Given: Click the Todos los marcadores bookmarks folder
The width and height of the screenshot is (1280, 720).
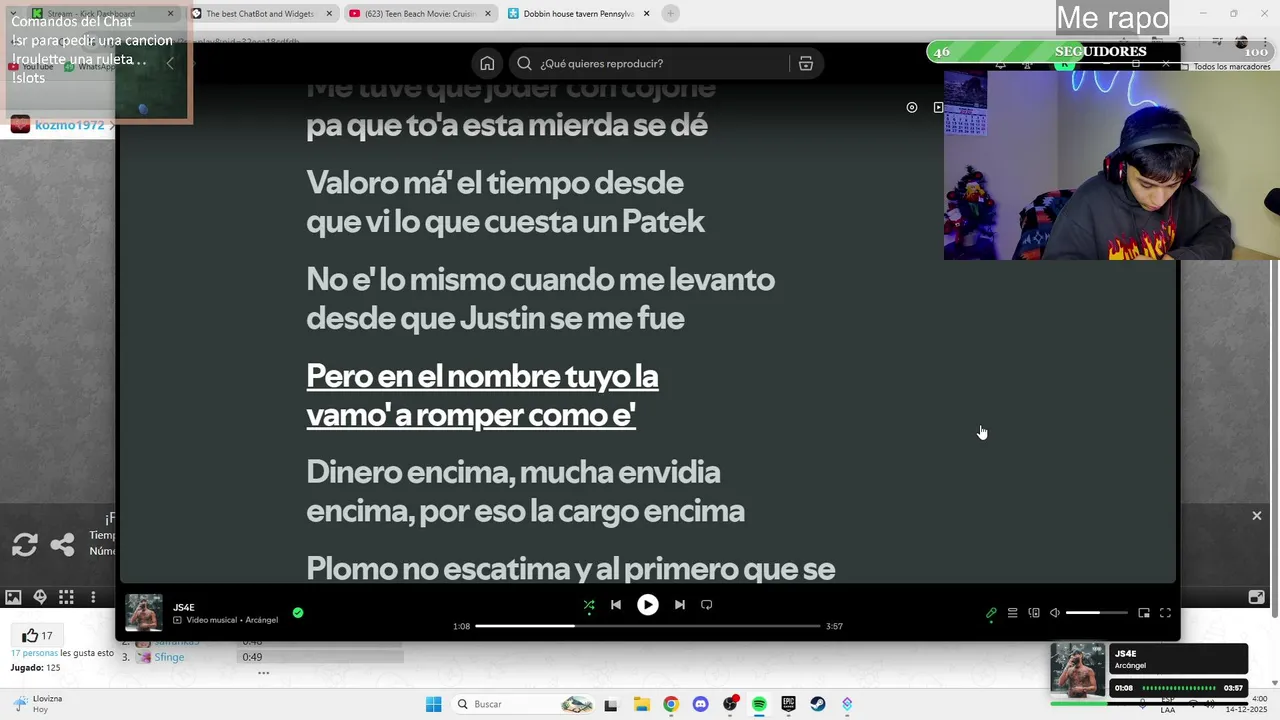Looking at the screenshot, I should 1225,67.
